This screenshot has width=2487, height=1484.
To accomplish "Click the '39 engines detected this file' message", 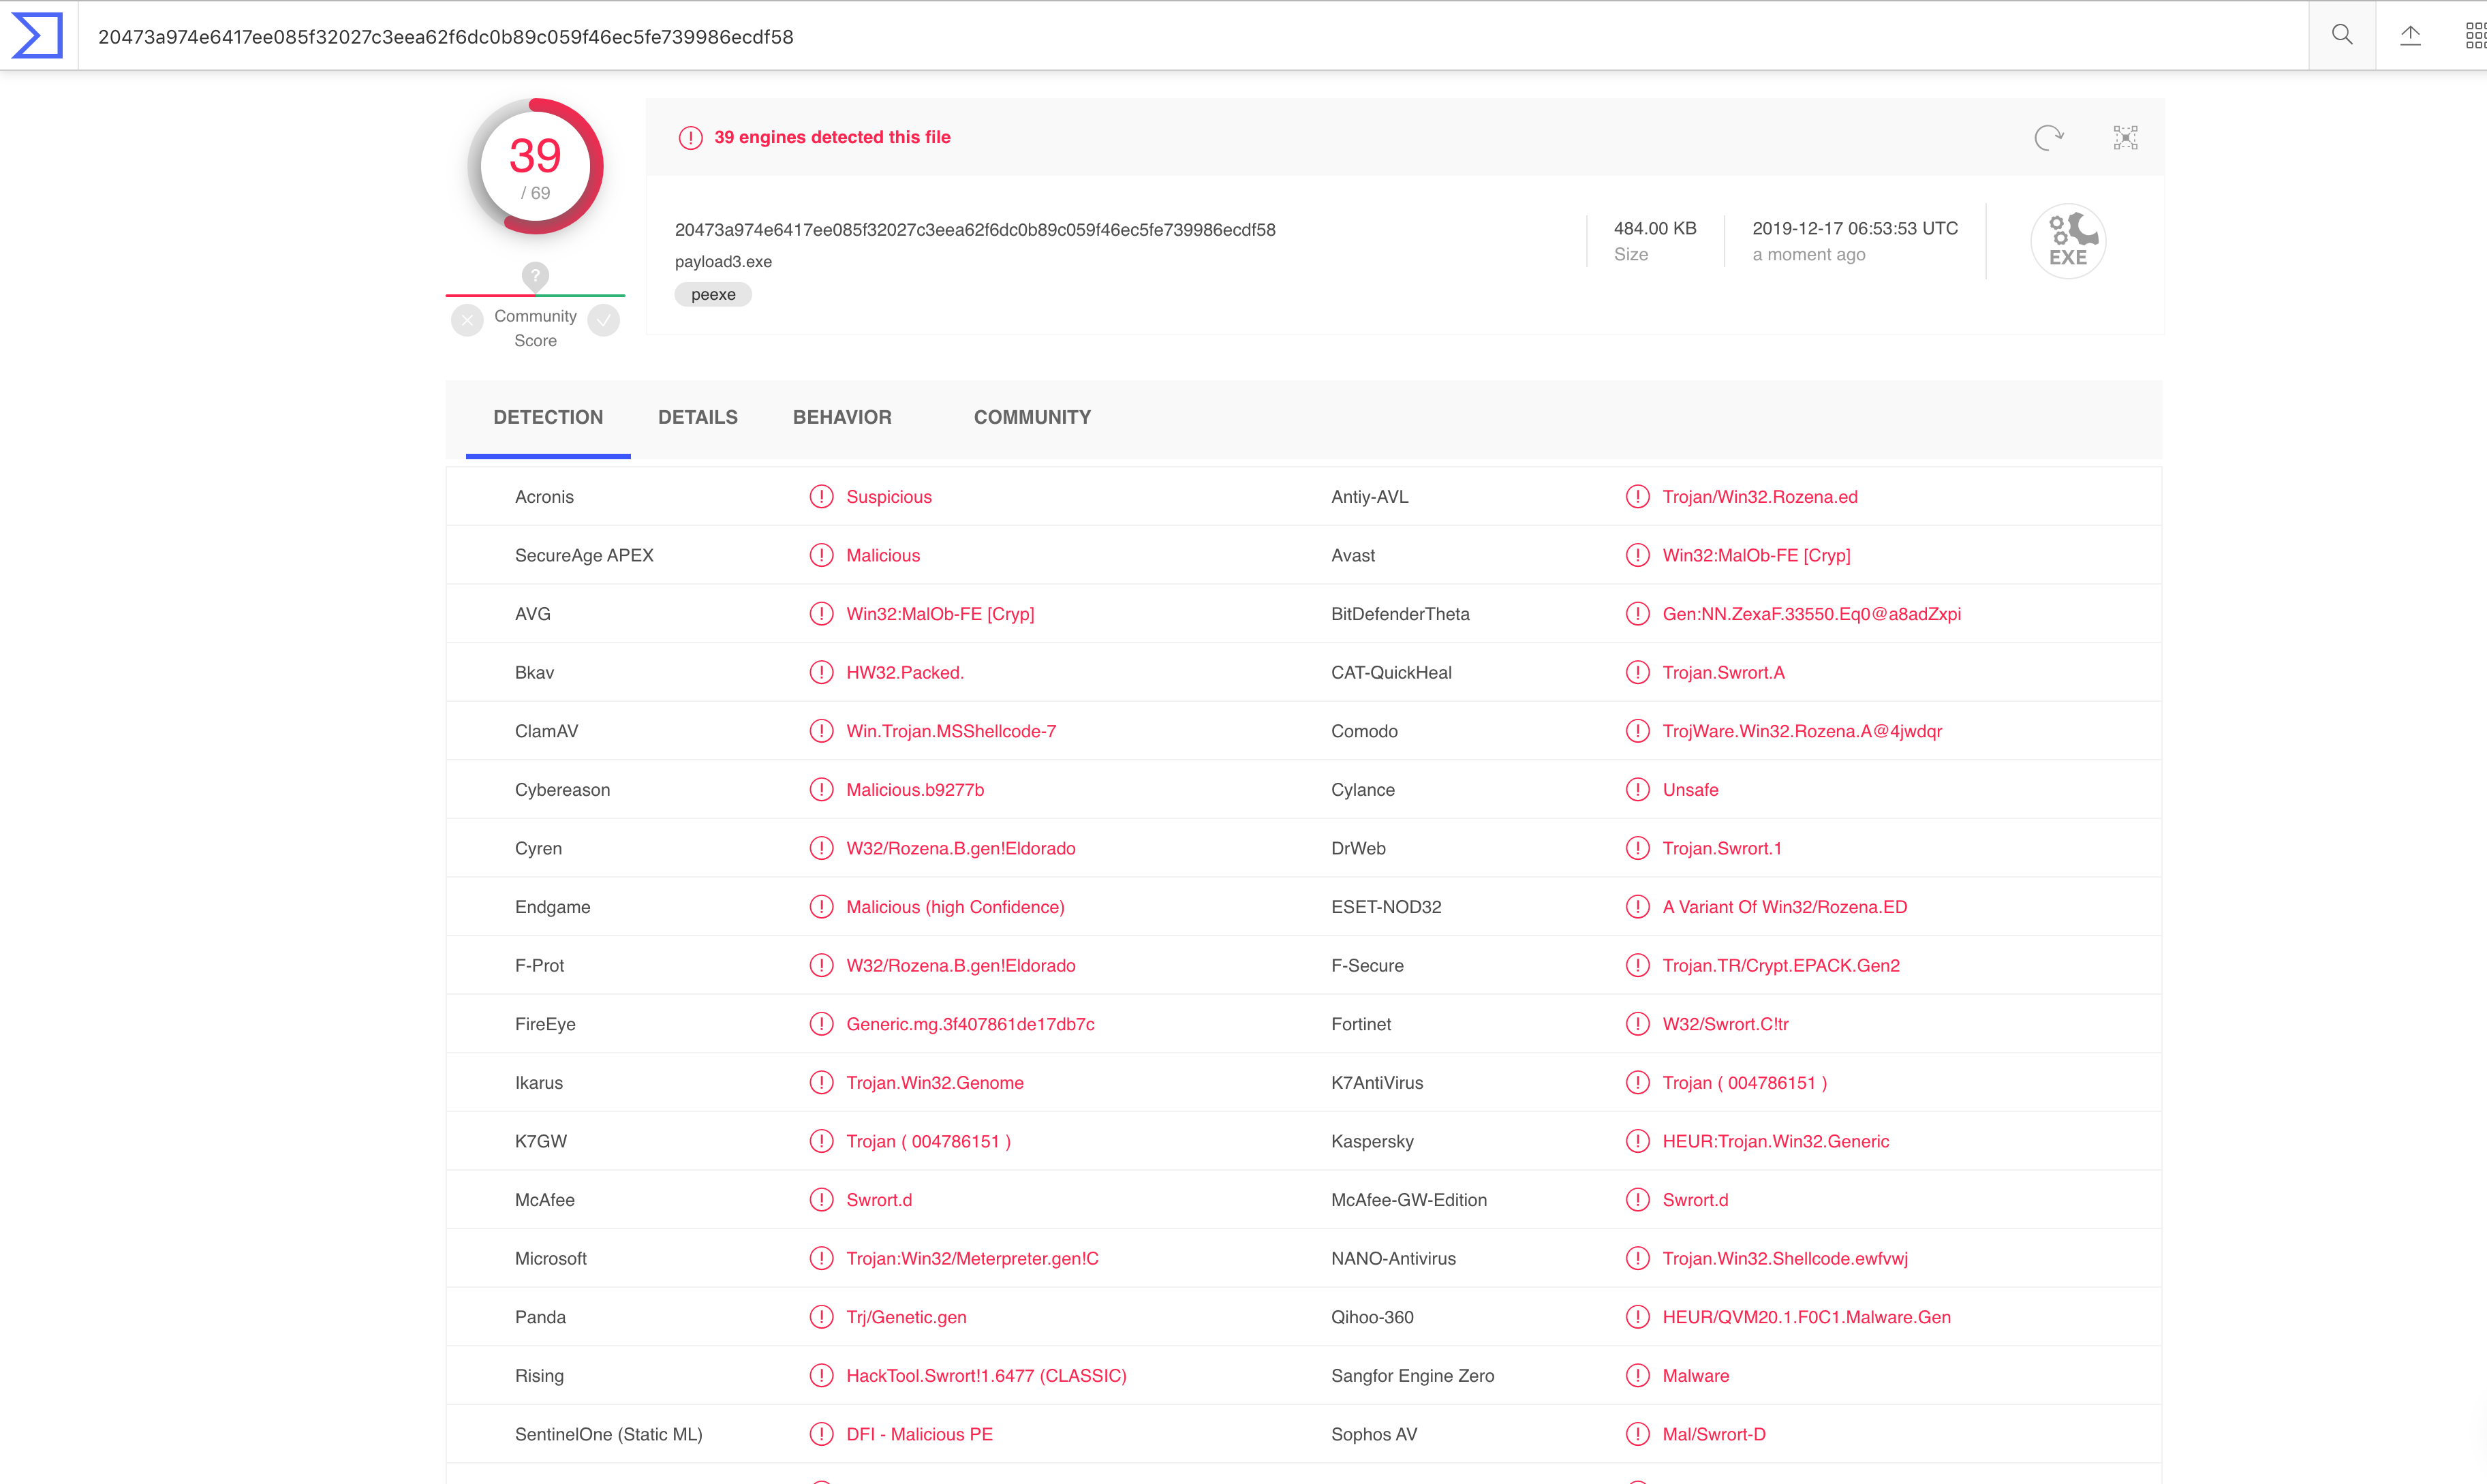I will coord(832,138).
